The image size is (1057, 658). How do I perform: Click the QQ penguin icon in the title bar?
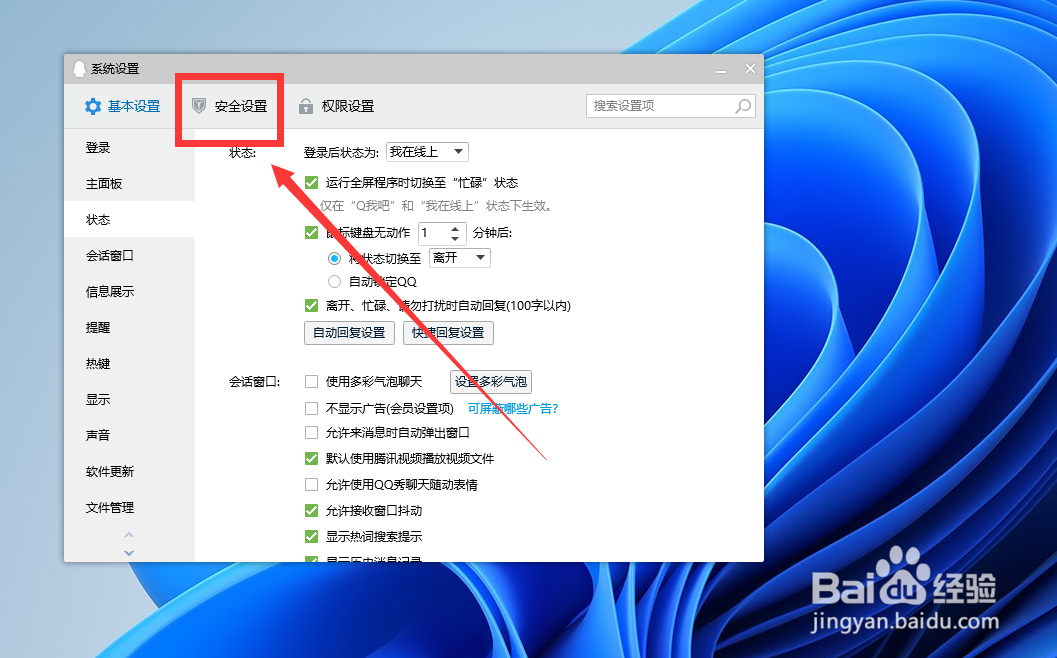pos(80,68)
